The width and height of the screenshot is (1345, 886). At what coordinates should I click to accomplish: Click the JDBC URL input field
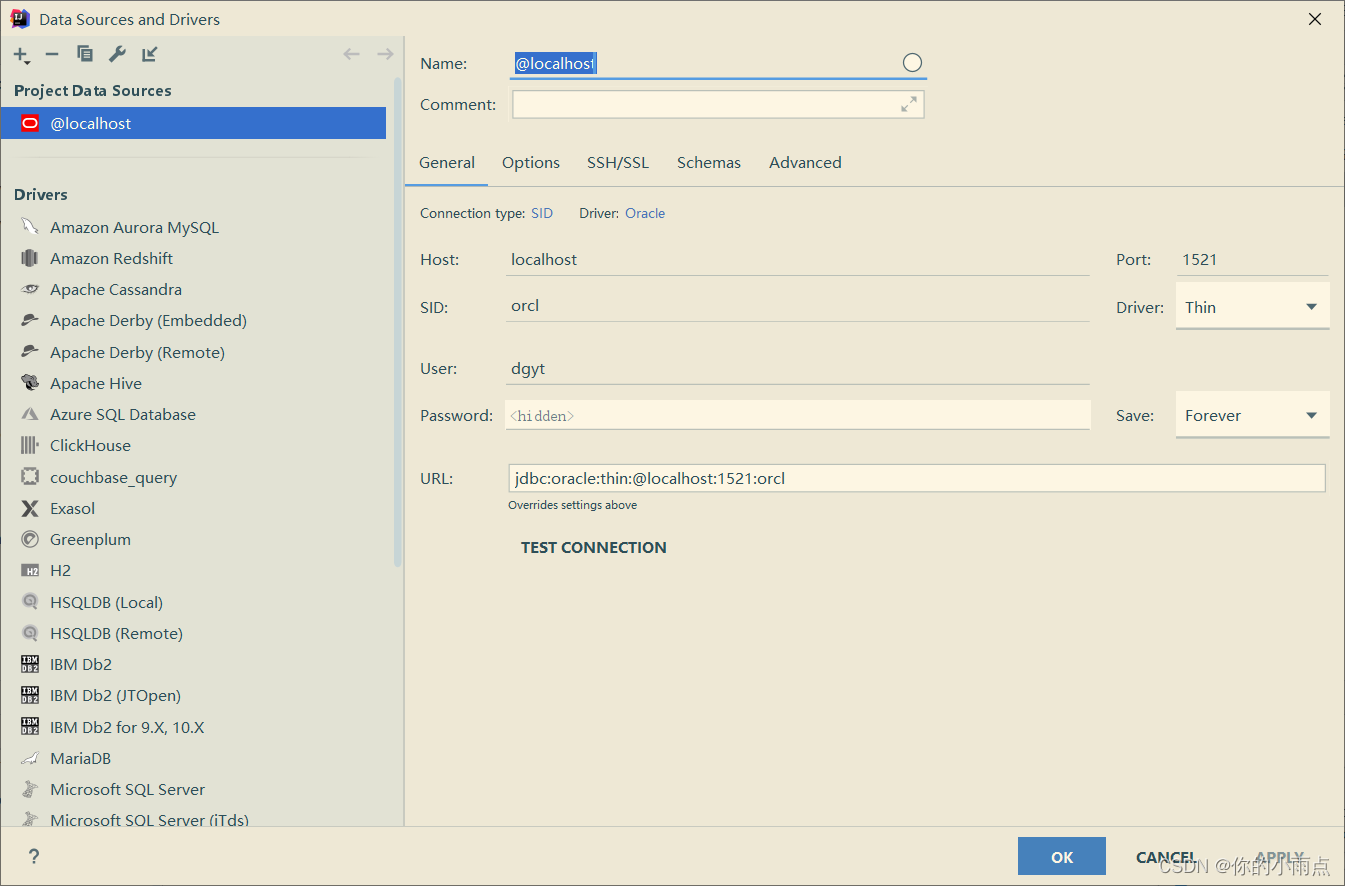917,478
